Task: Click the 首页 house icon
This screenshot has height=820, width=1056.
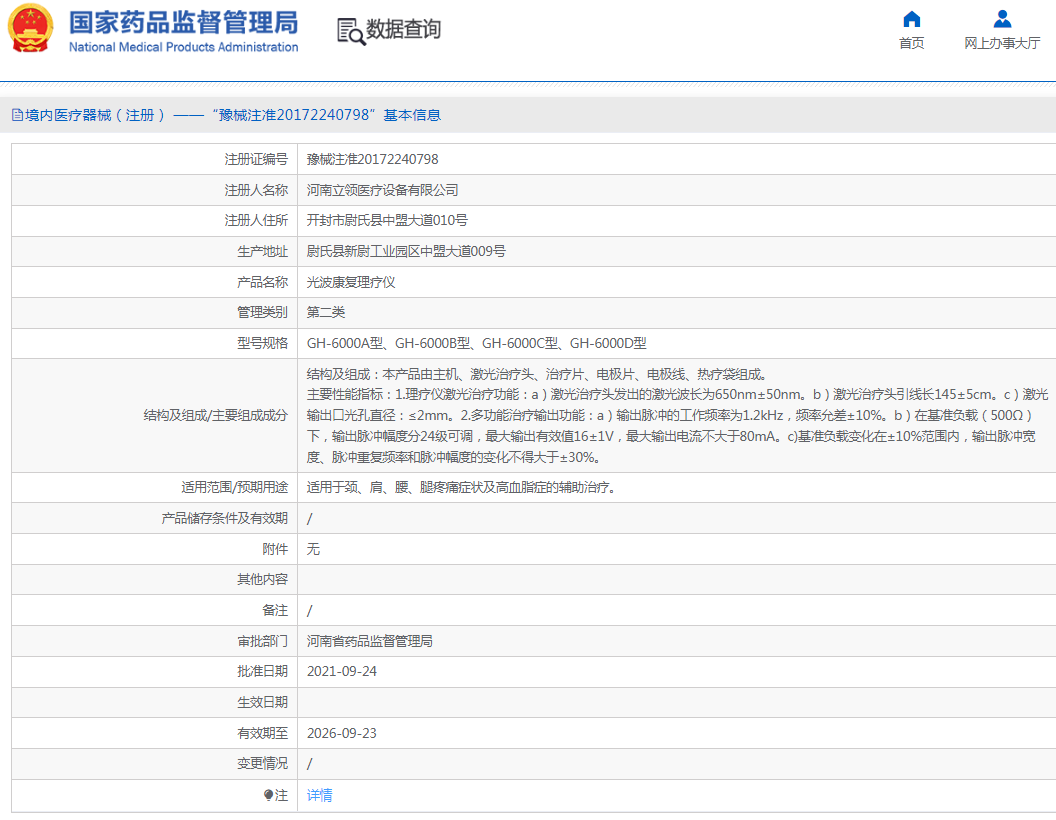Action: [x=911, y=19]
